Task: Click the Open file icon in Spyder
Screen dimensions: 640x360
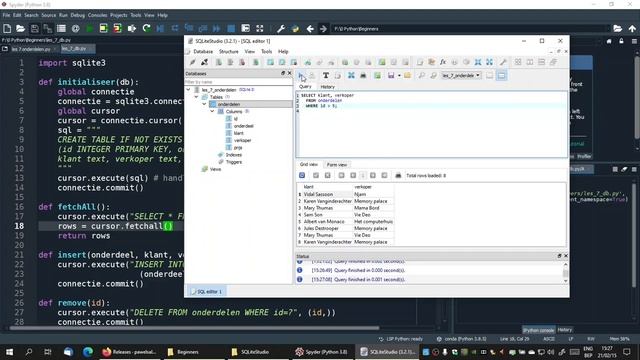Action: pyautogui.click(x=20, y=29)
